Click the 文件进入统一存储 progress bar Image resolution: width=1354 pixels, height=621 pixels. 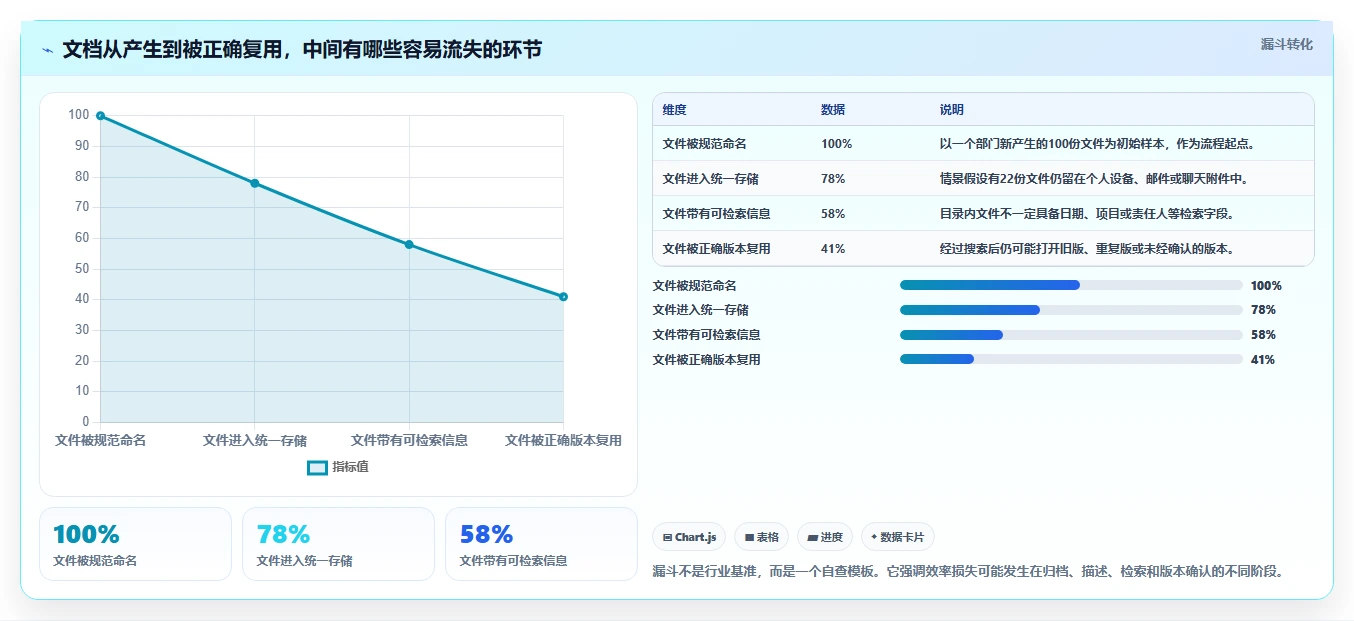1071,310
